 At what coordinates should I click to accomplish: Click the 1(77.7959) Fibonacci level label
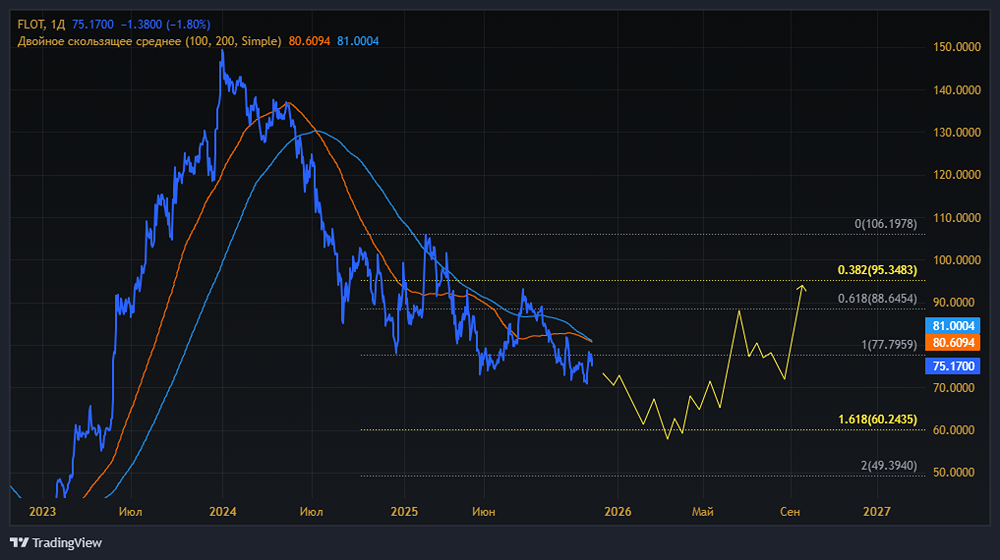pos(889,344)
